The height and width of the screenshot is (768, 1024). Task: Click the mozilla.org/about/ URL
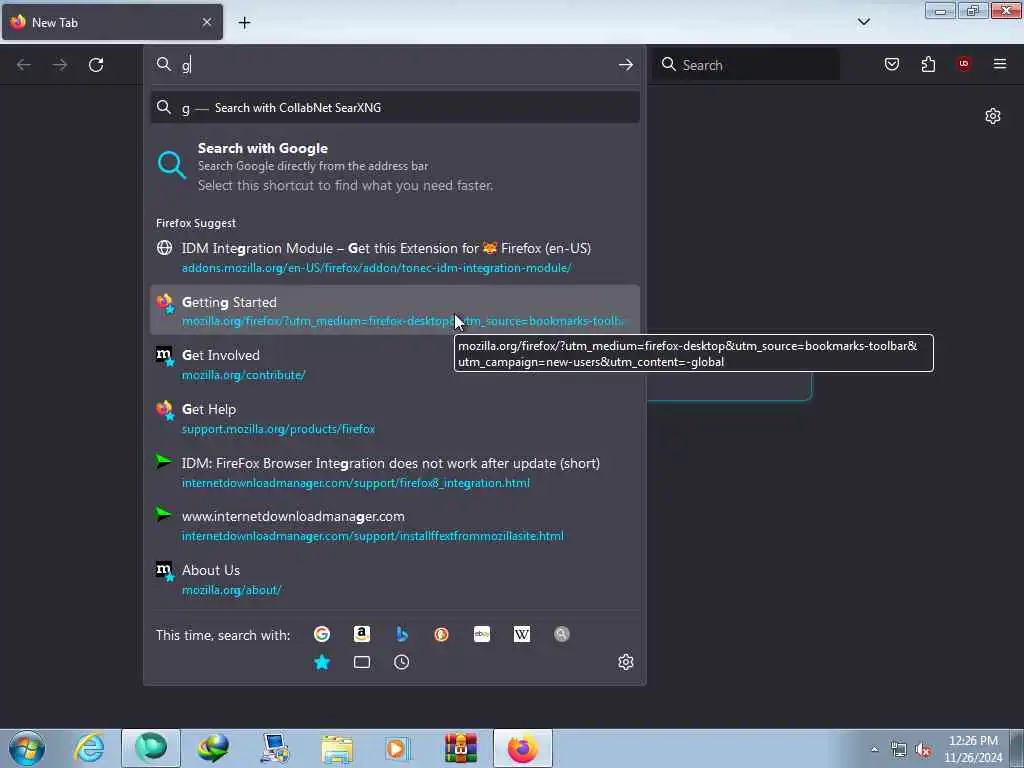click(231, 590)
